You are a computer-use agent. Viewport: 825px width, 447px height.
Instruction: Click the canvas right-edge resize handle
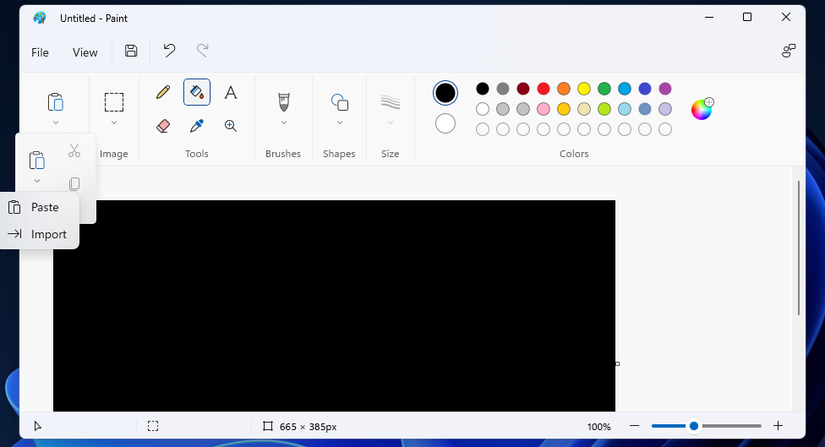click(618, 363)
